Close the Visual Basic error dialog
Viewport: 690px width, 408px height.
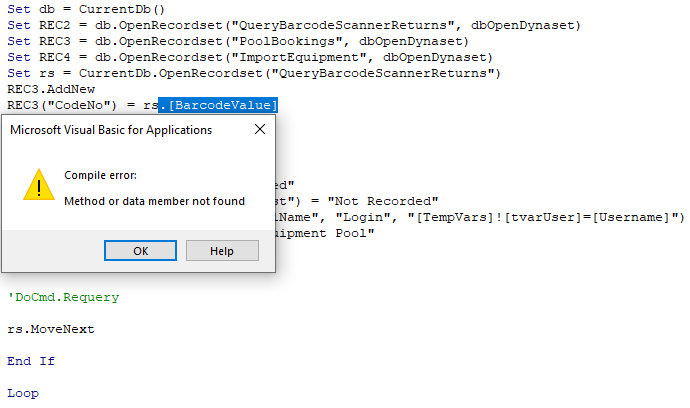pyautogui.click(x=260, y=129)
